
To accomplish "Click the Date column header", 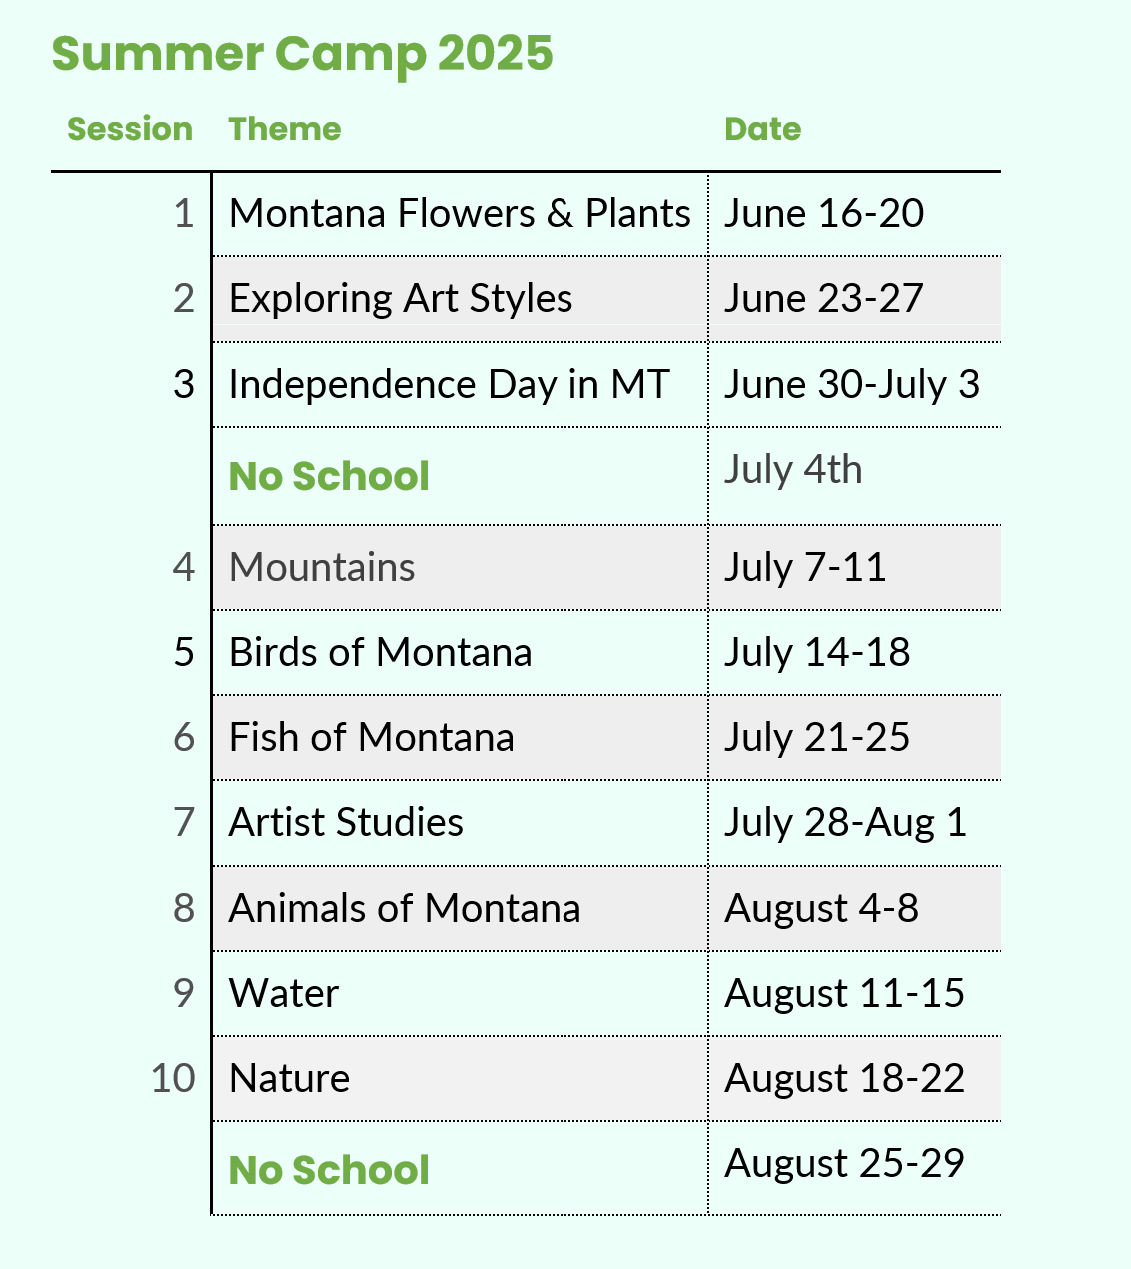I will [x=762, y=129].
